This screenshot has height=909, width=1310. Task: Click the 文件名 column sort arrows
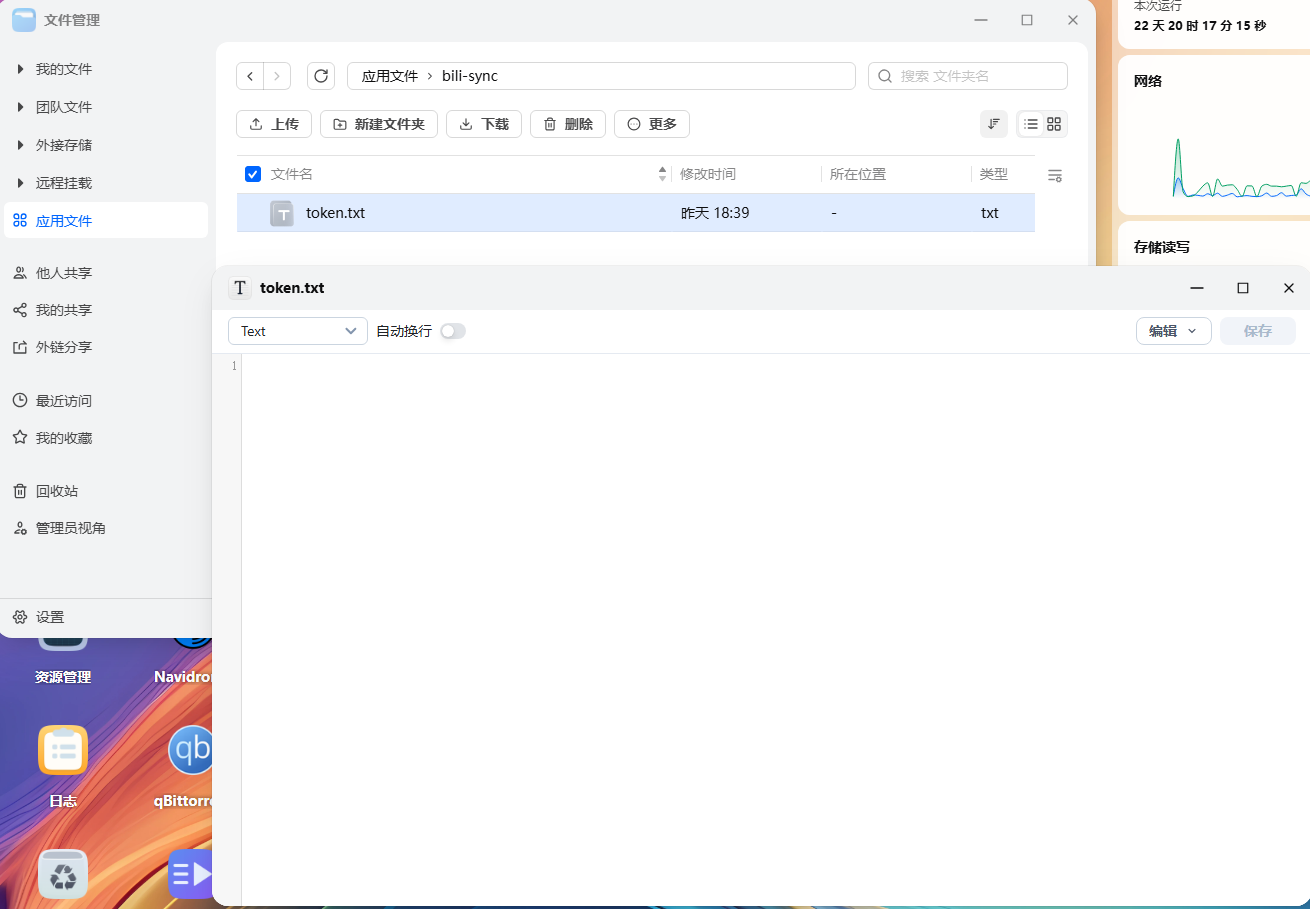click(x=662, y=174)
